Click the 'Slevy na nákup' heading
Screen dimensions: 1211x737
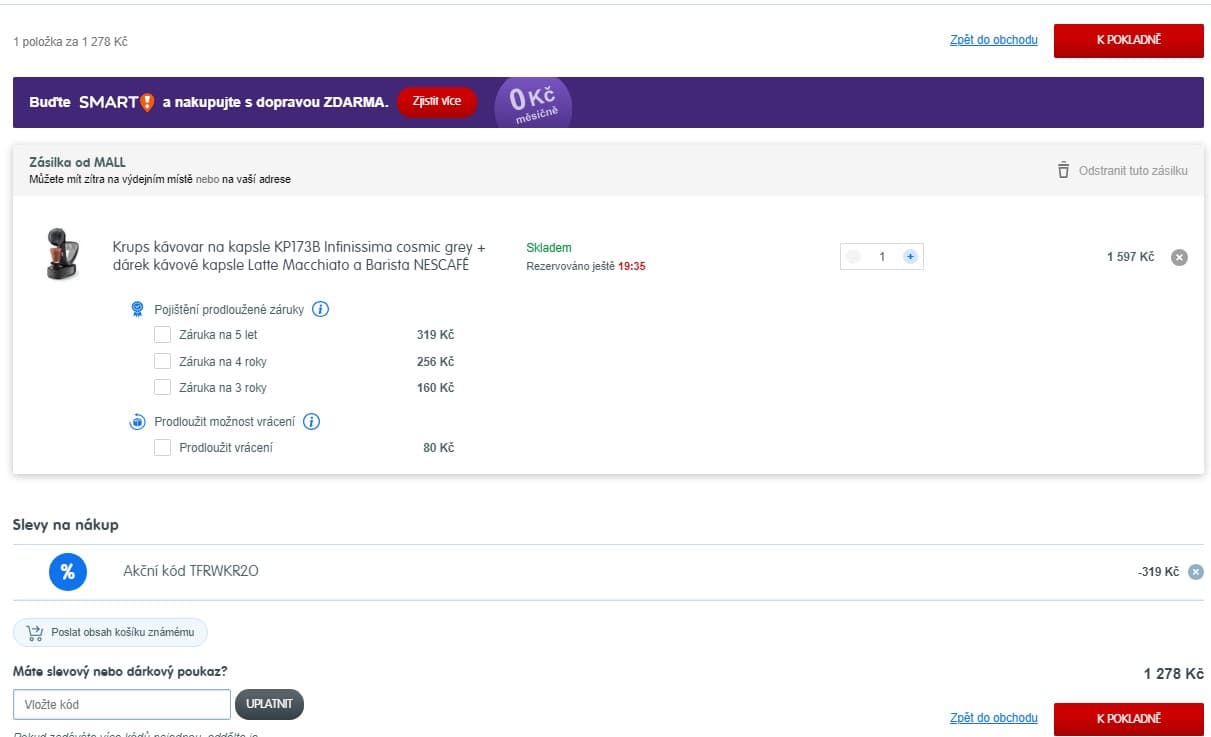pos(66,525)
